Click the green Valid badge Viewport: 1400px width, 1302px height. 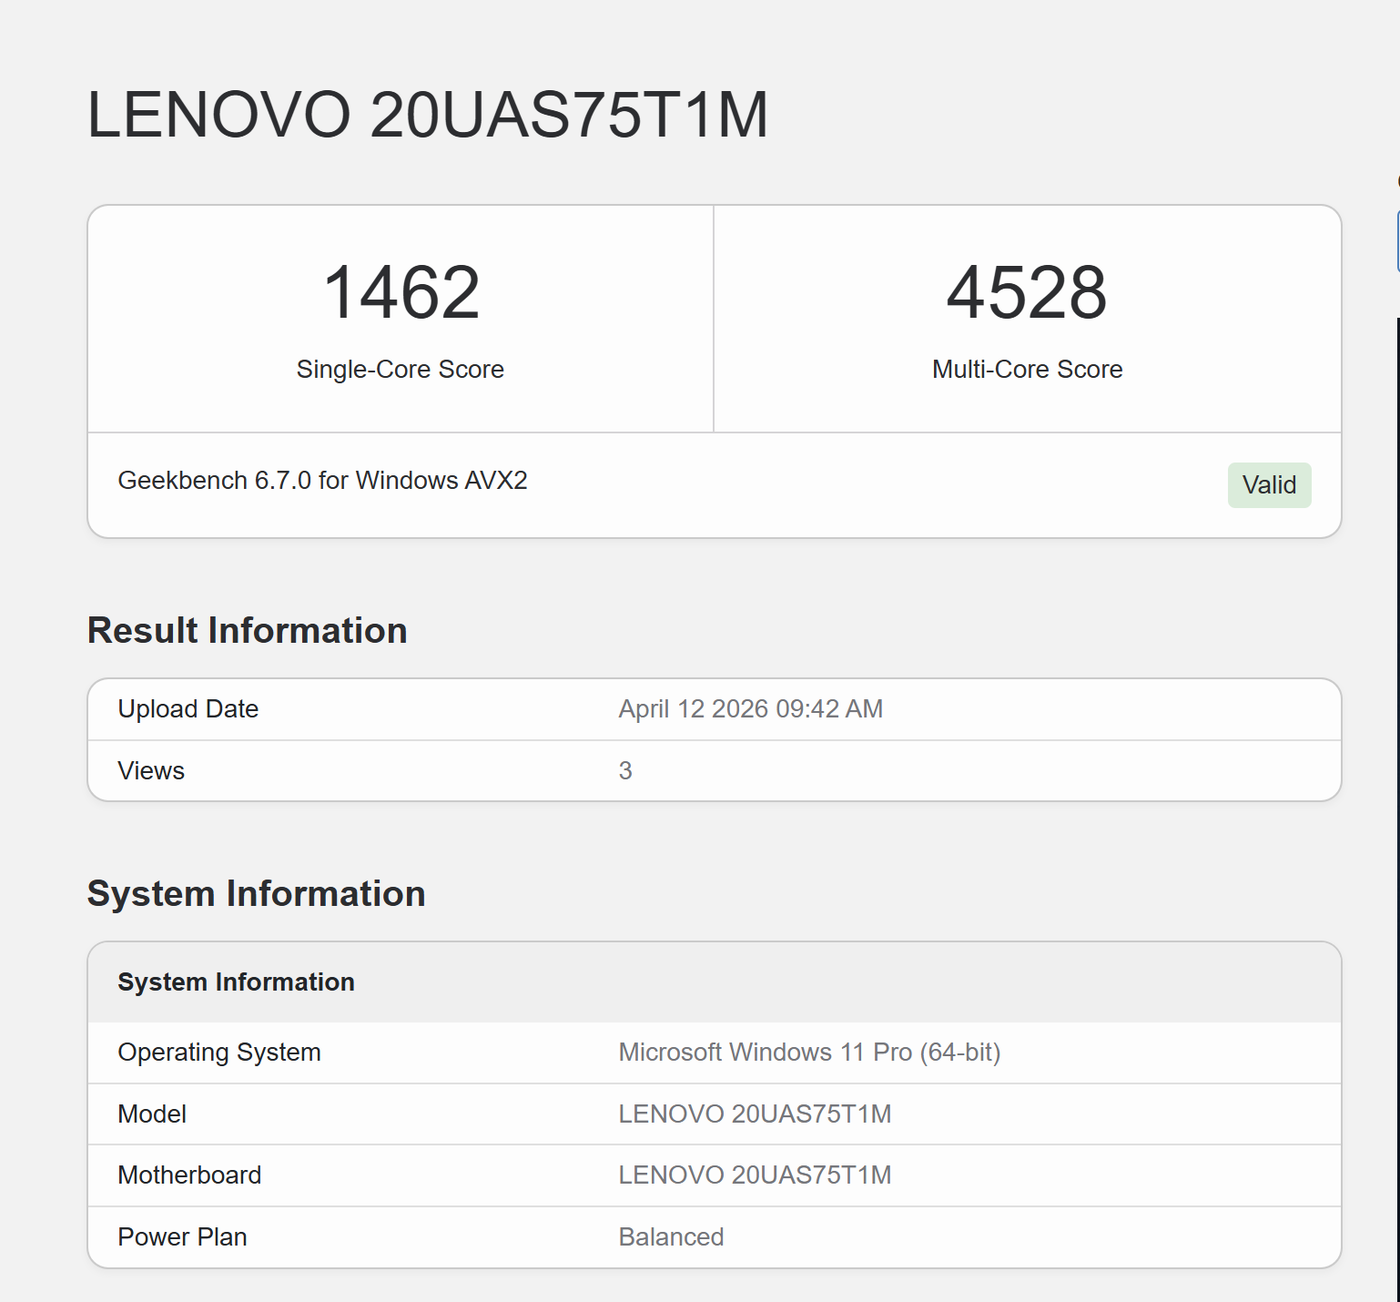pyautogui.click(x=1269, y=485)
